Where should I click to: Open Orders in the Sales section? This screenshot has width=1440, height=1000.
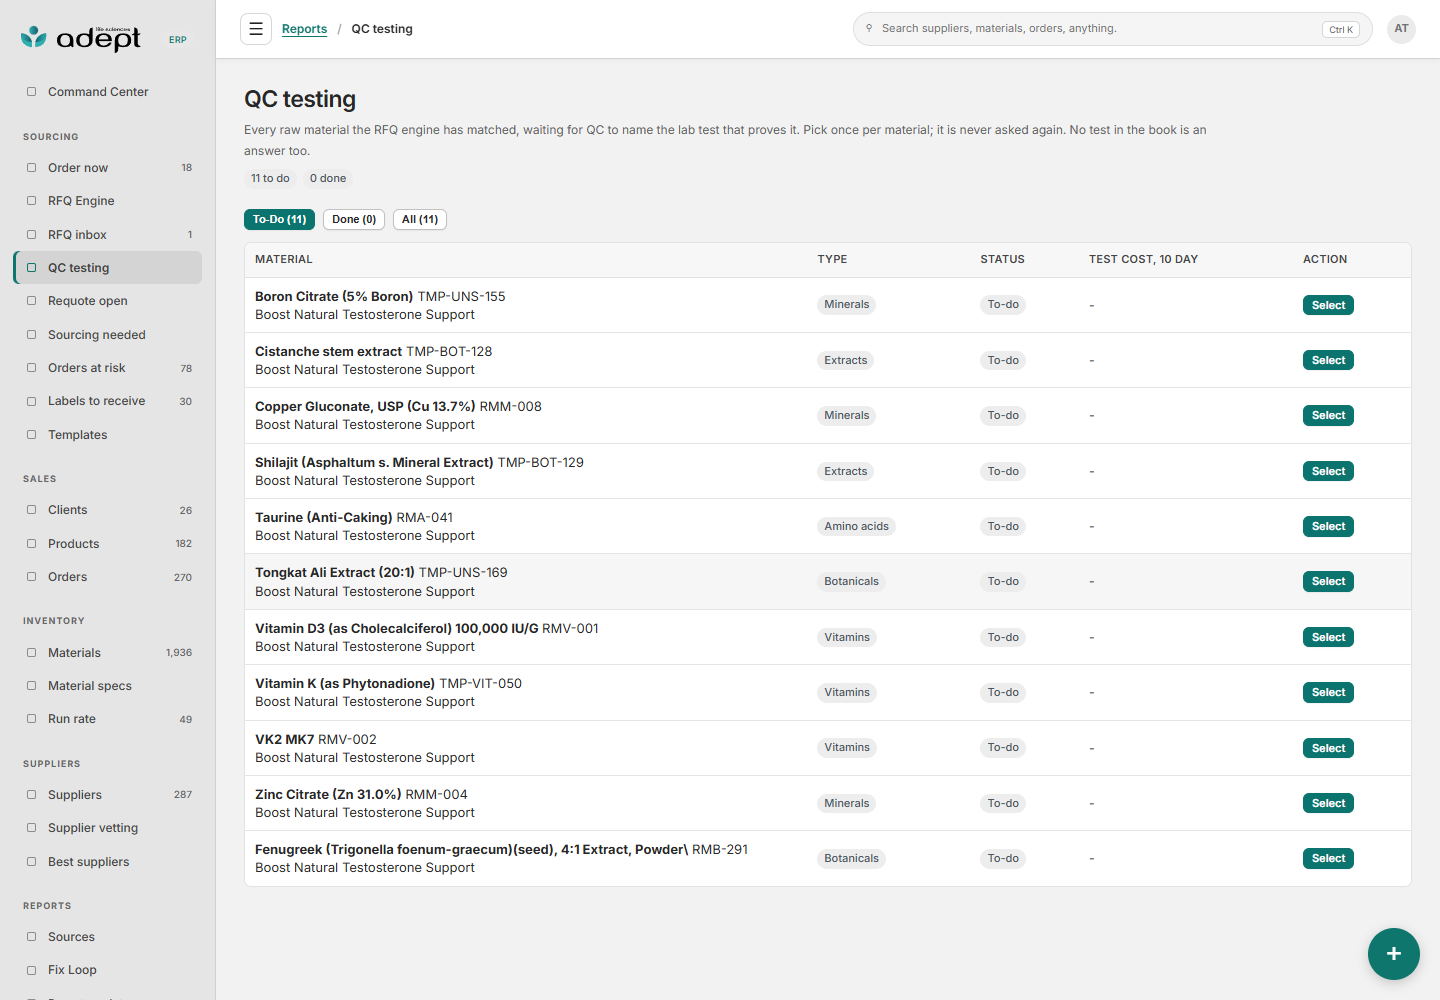(x=108, y=577)
